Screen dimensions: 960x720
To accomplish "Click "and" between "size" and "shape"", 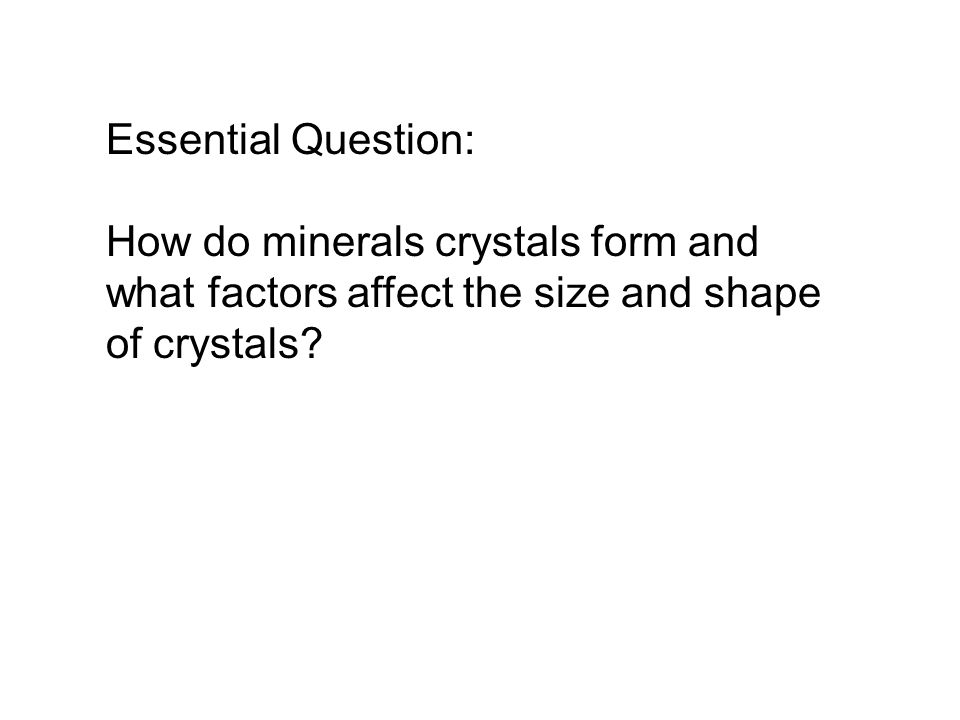I will pyautogui.click(x=656, y=293).
